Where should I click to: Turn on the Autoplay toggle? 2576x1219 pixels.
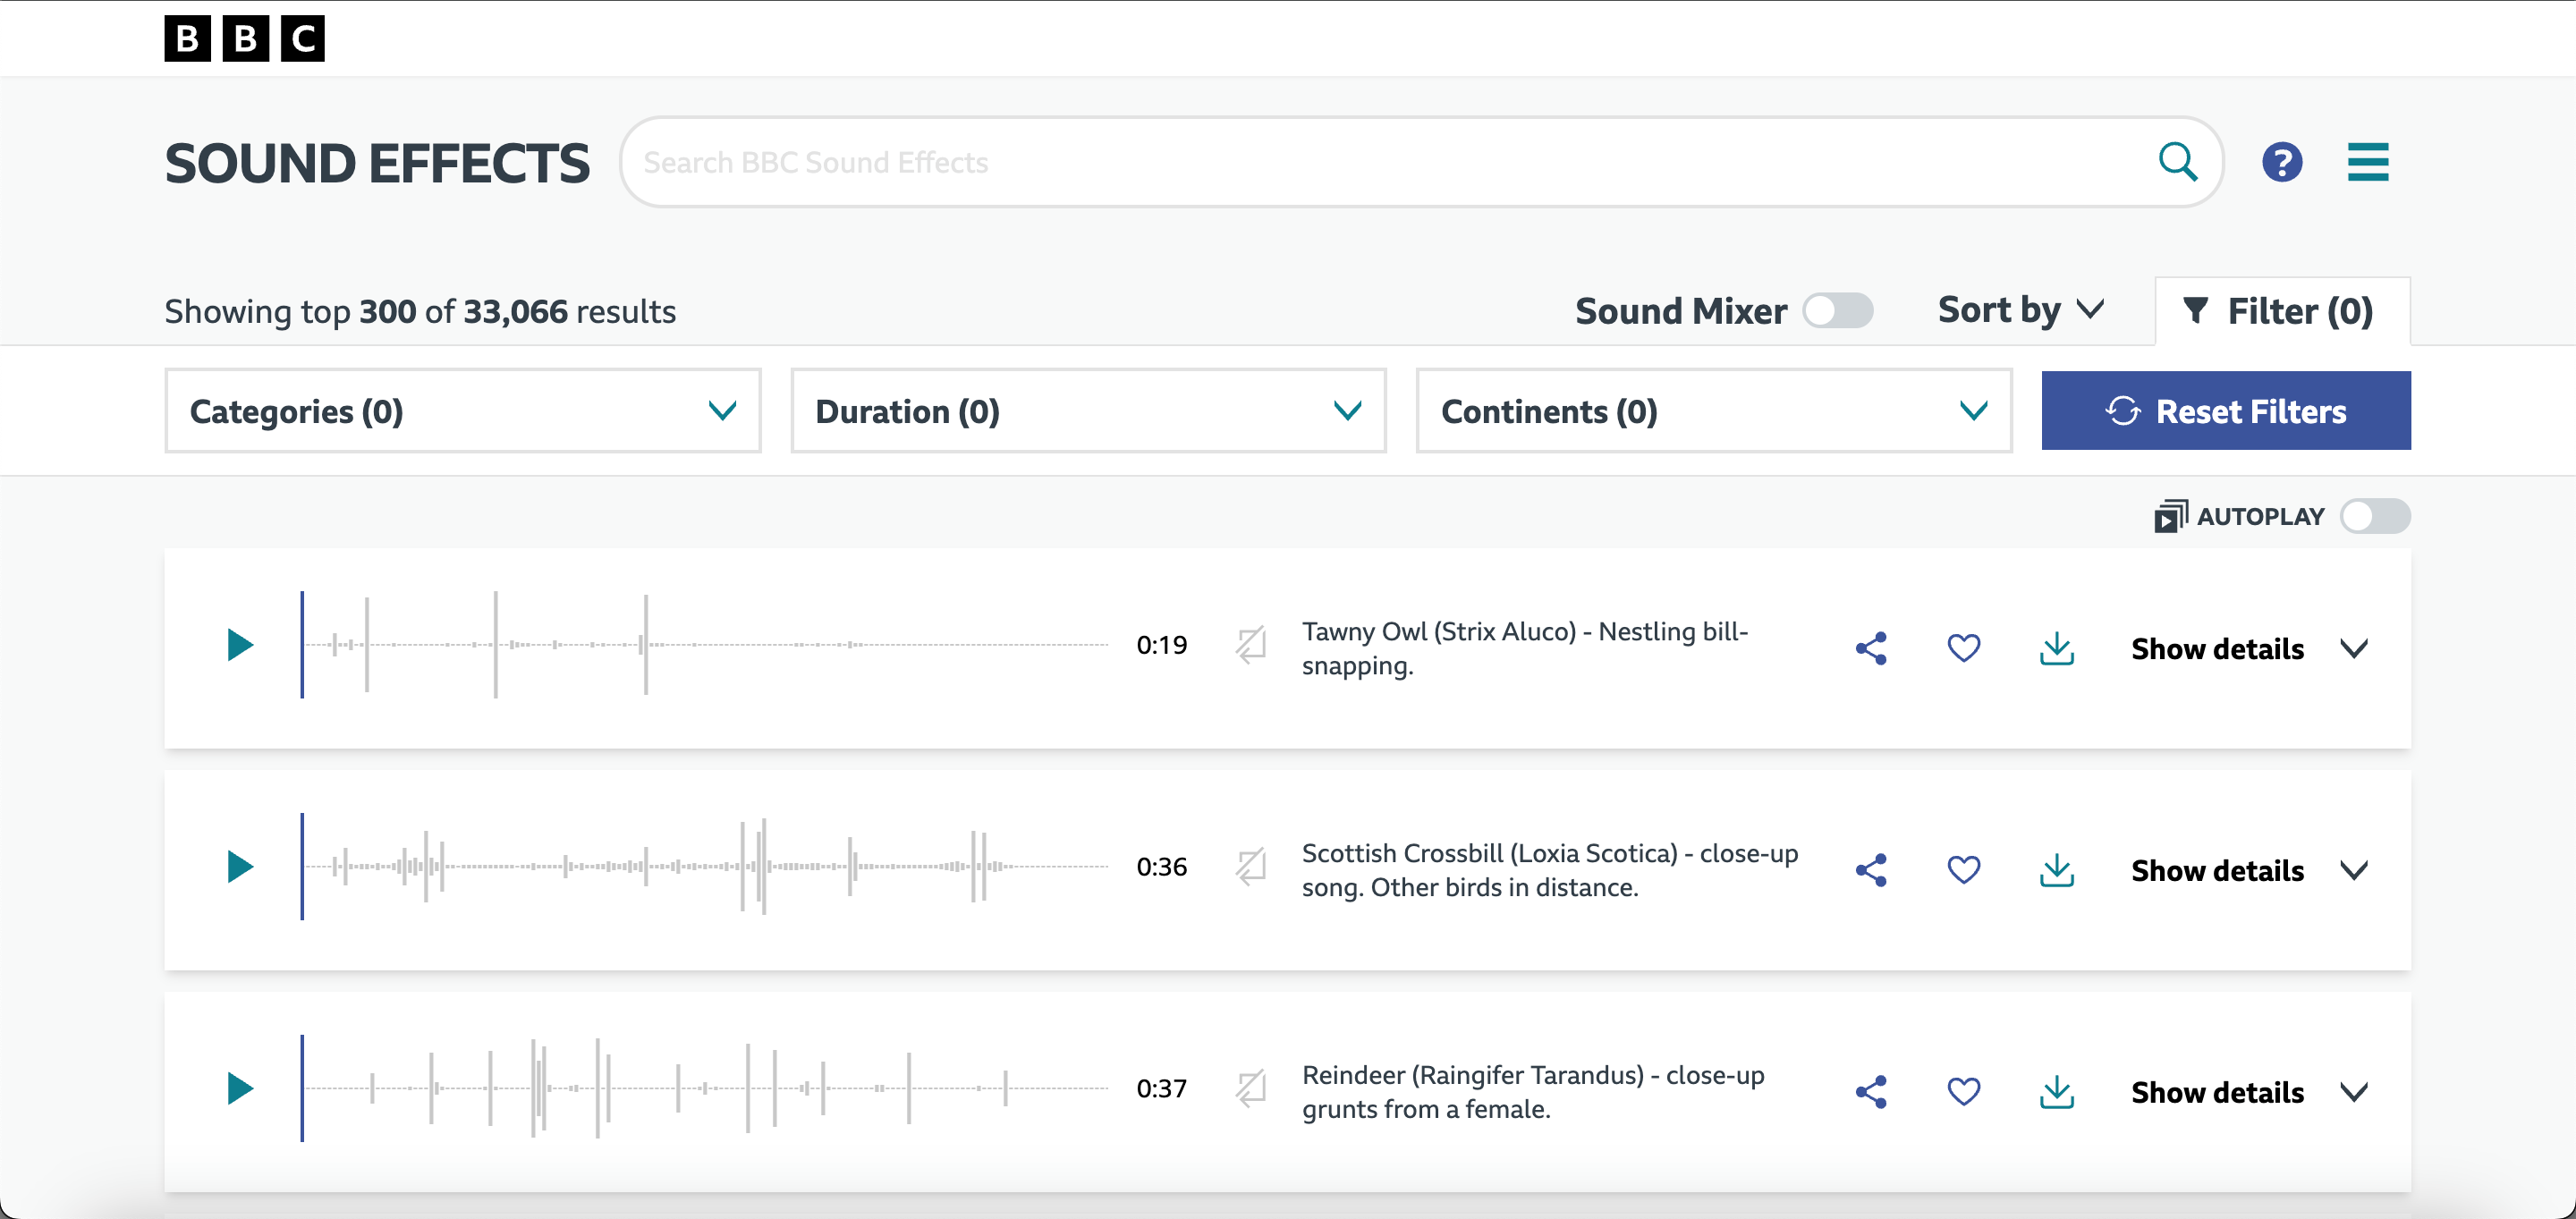(2375, 517)
